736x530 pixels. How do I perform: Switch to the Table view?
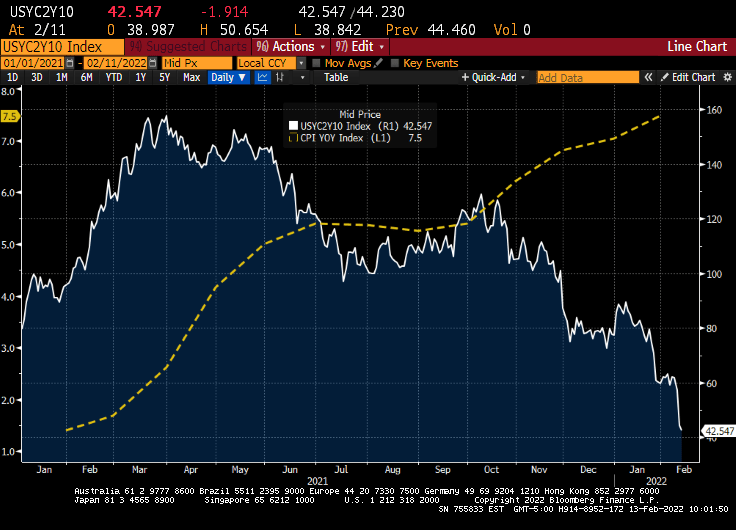(x=336, y=78)
